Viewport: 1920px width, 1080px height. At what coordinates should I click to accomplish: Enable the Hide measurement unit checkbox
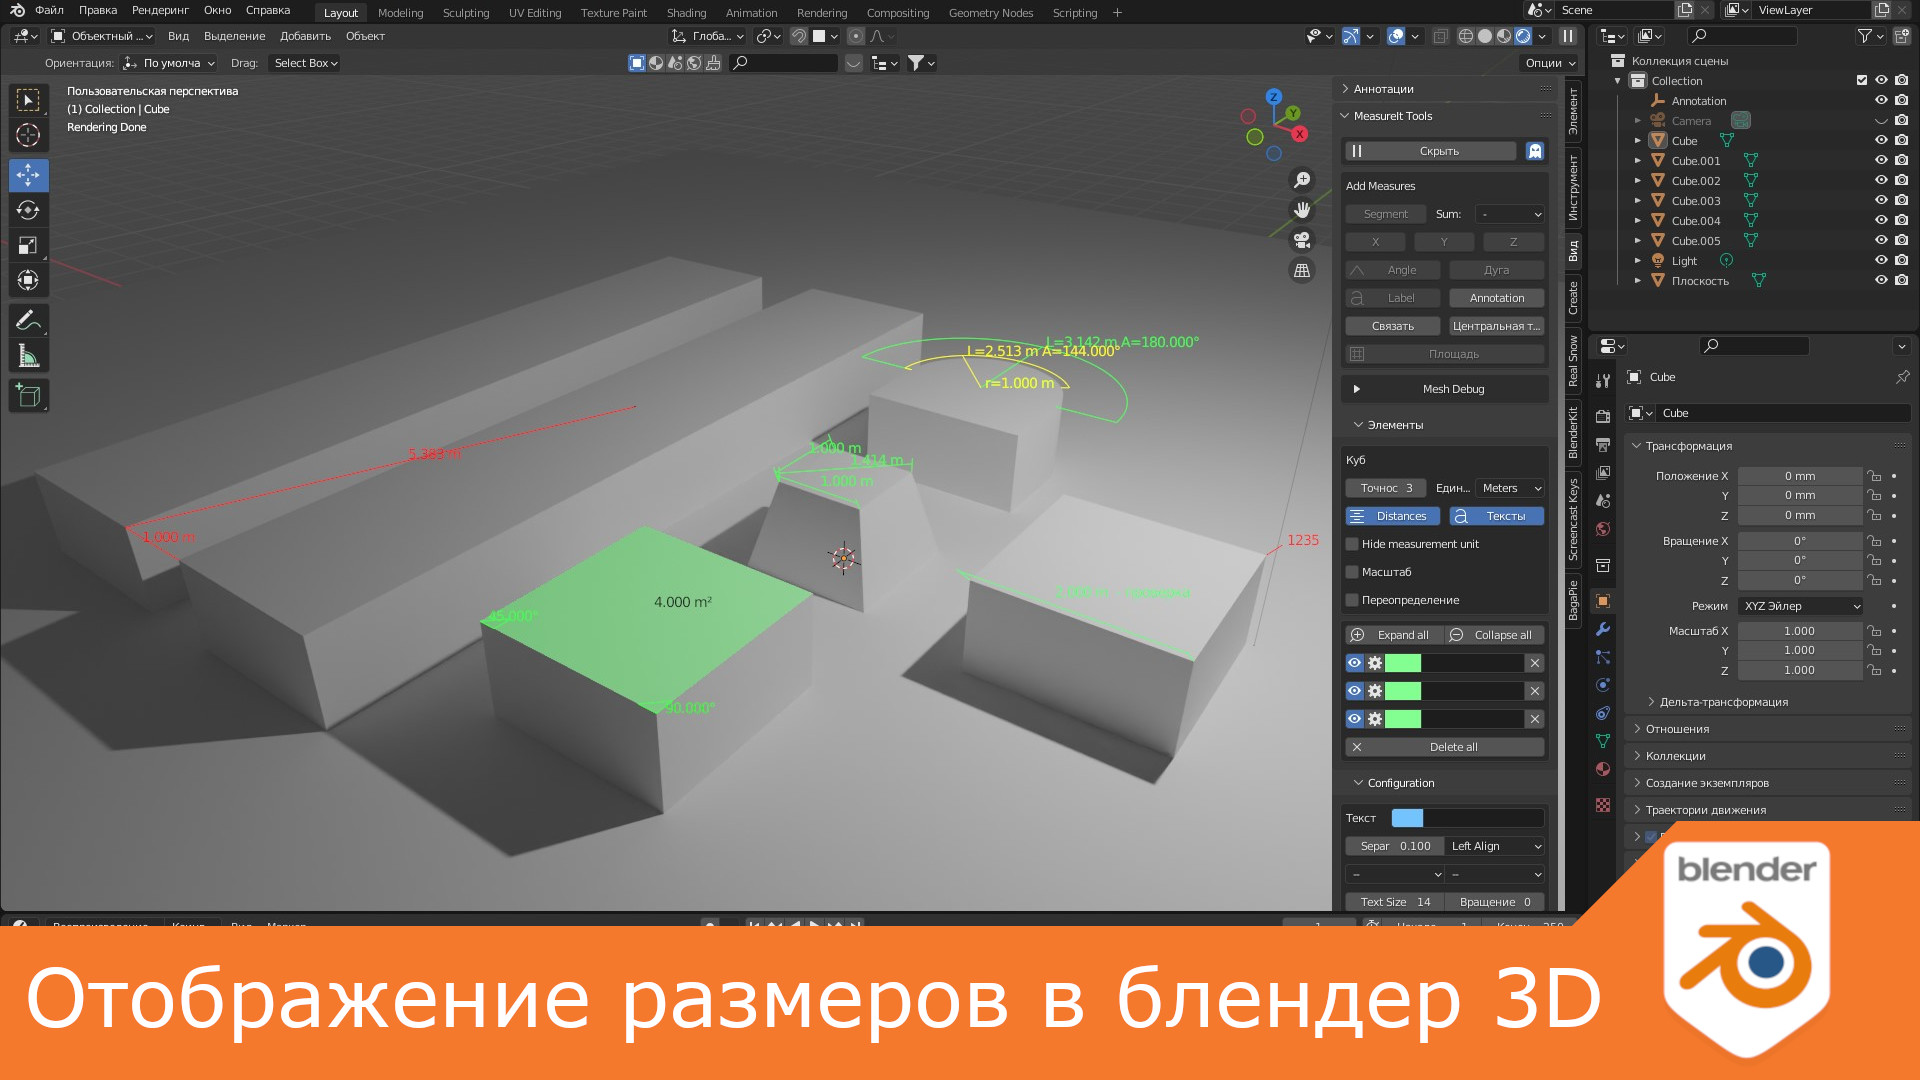(1352, 543)
